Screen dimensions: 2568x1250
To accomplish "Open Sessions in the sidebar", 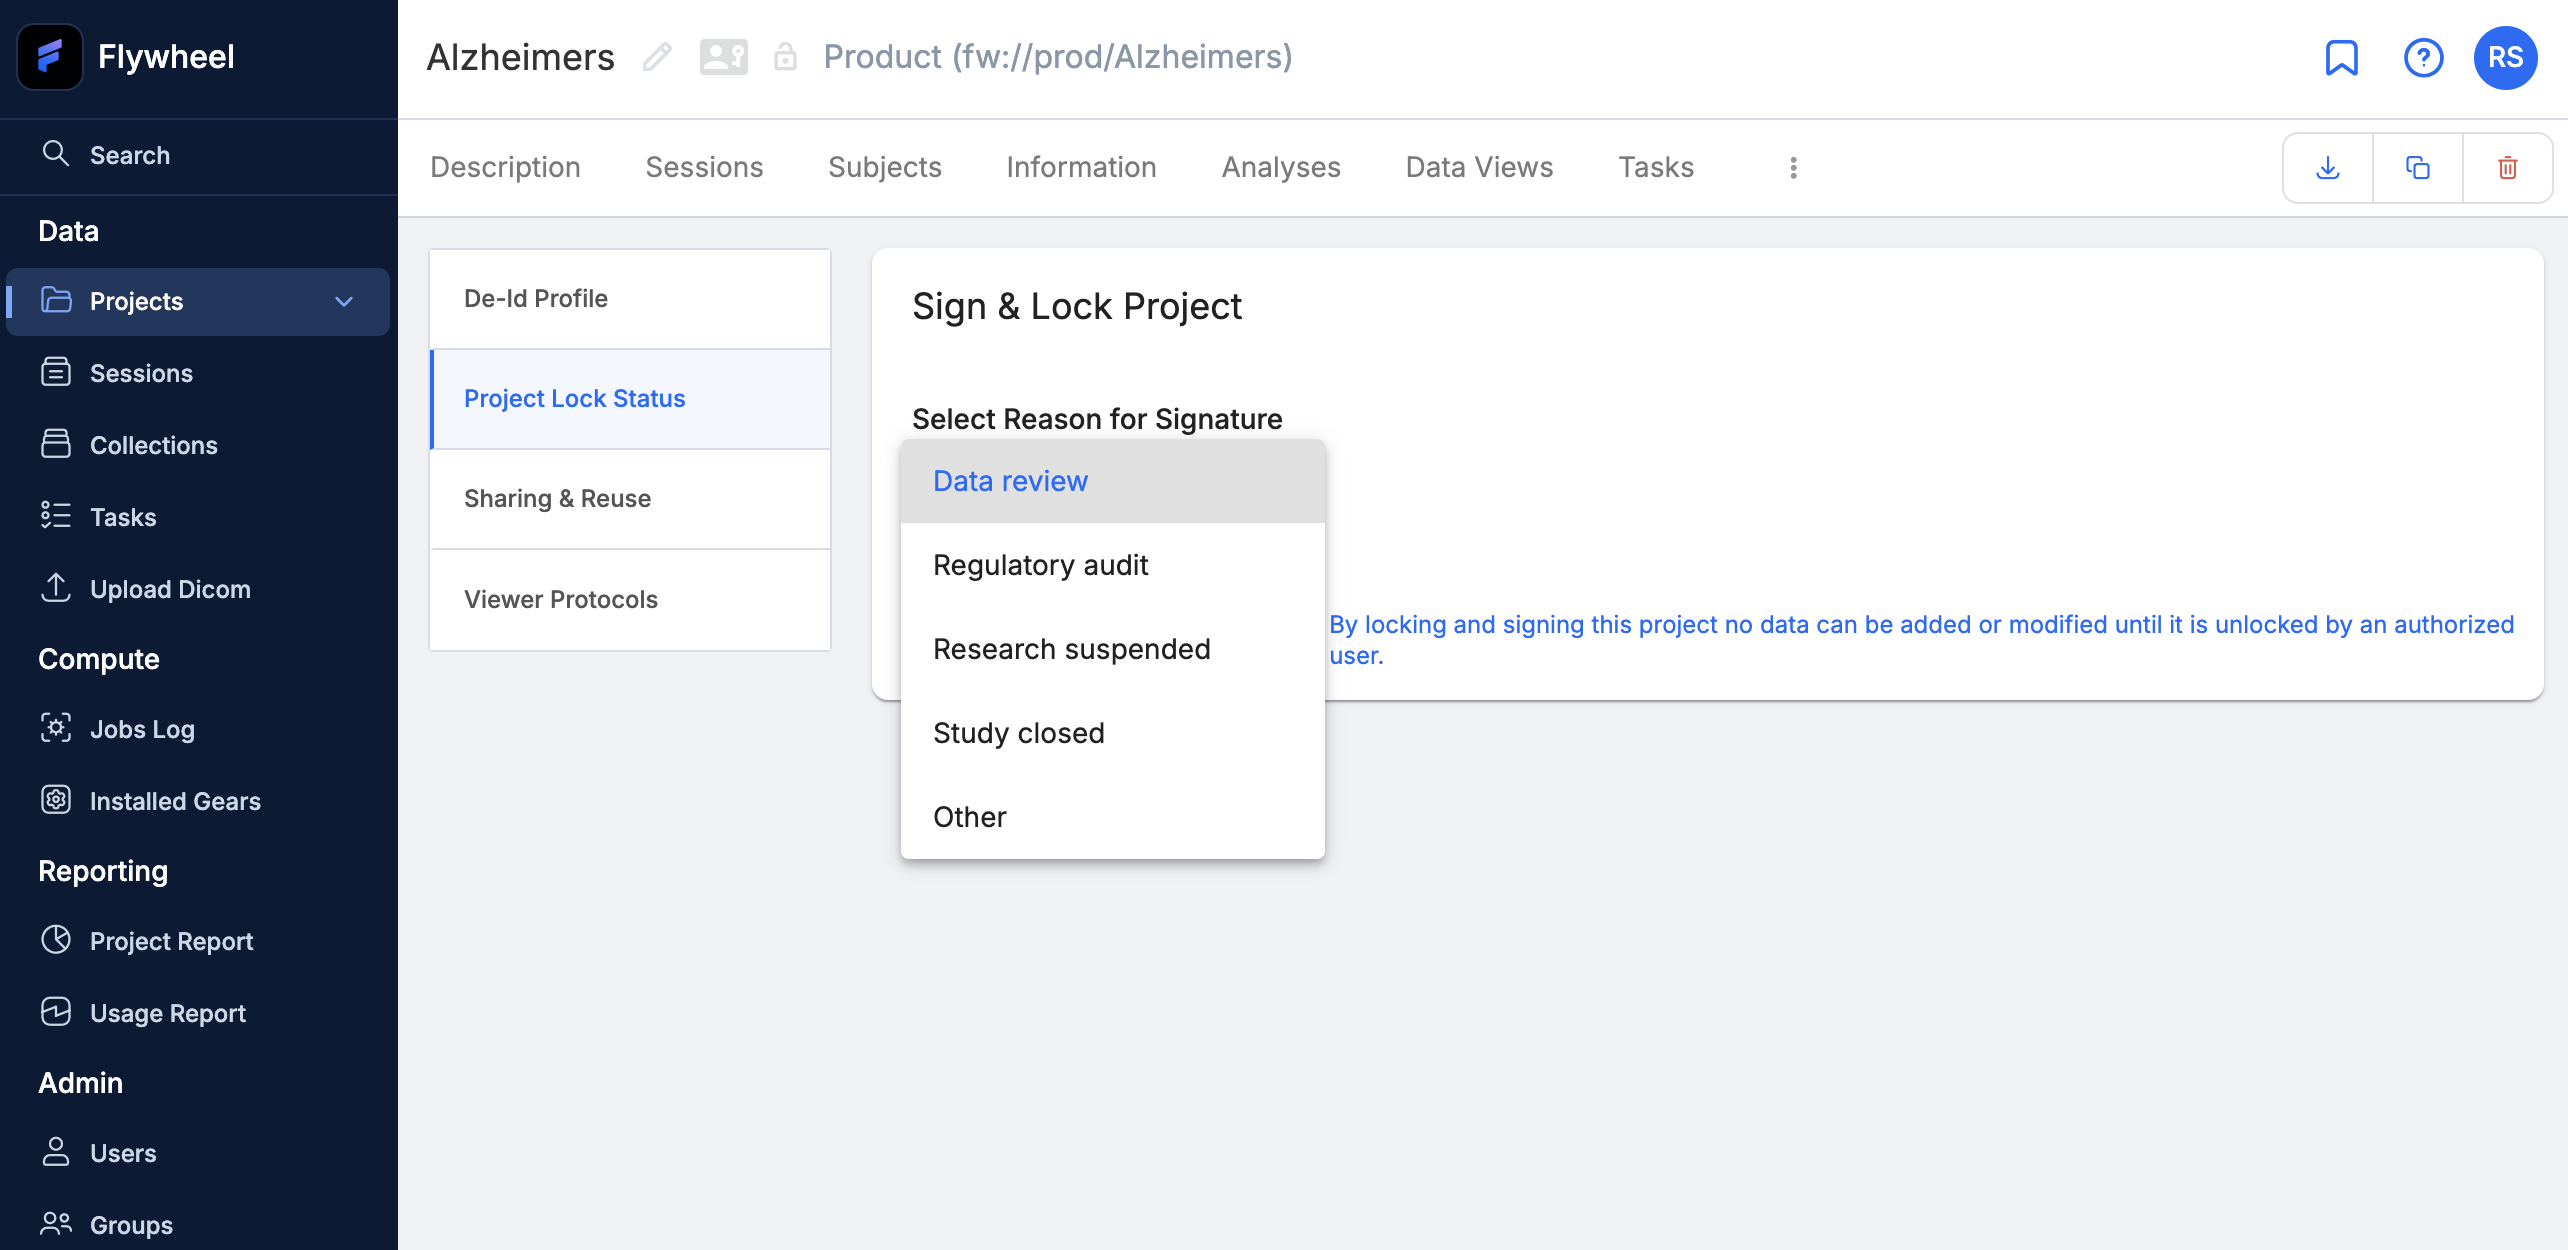I will click(199, 373).
